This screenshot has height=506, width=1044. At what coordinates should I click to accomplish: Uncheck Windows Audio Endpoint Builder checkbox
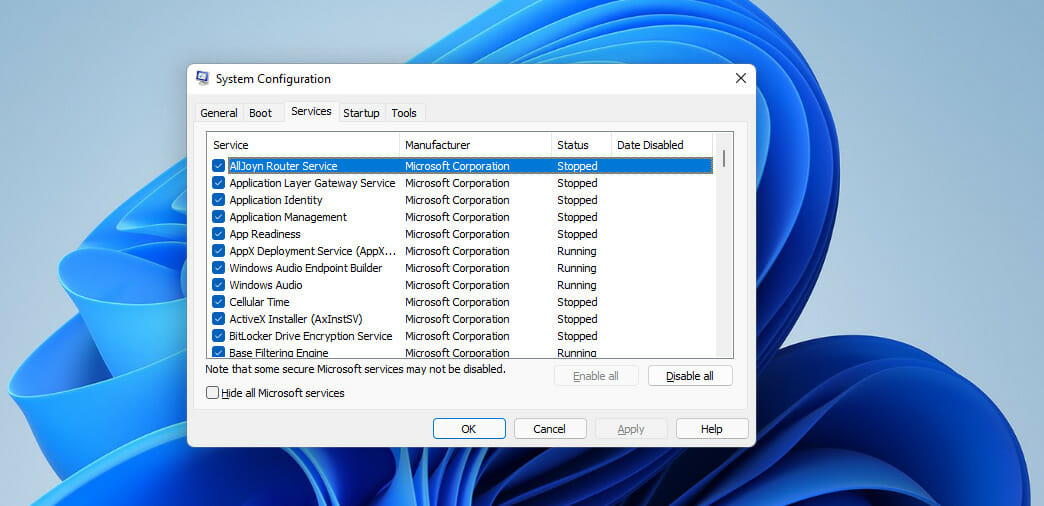pos(218,268)
